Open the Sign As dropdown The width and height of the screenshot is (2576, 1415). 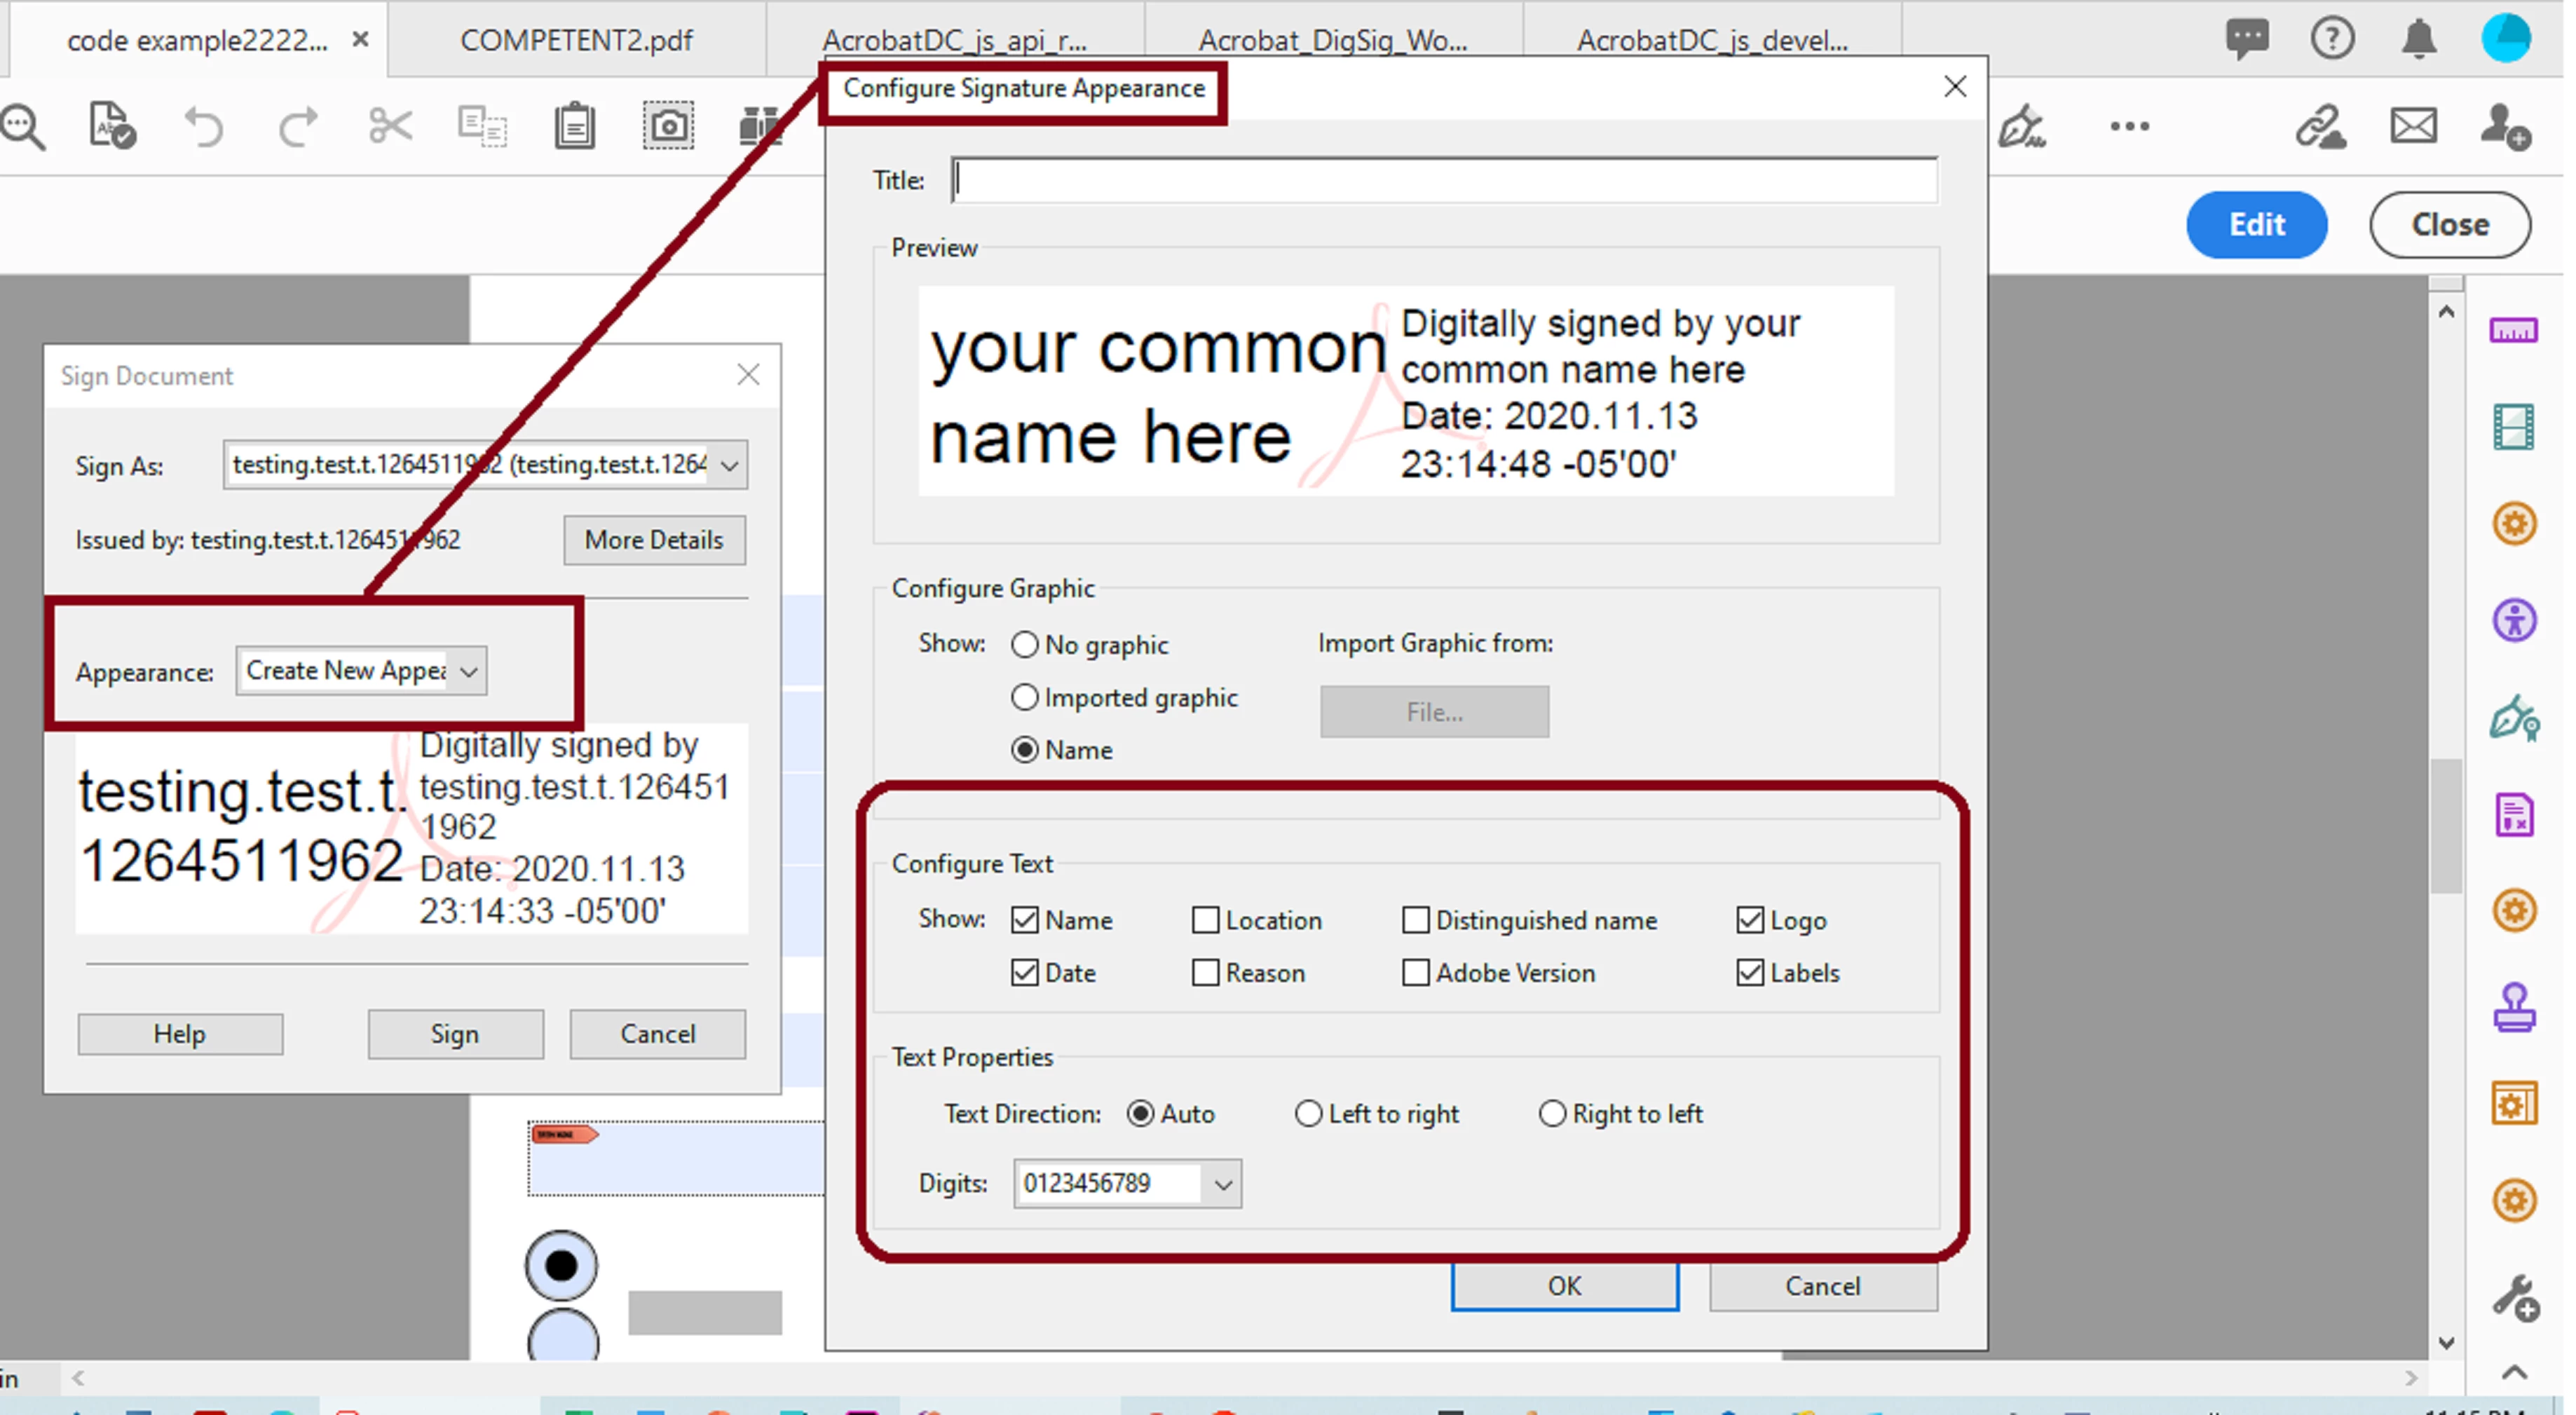tap(730, 465)
